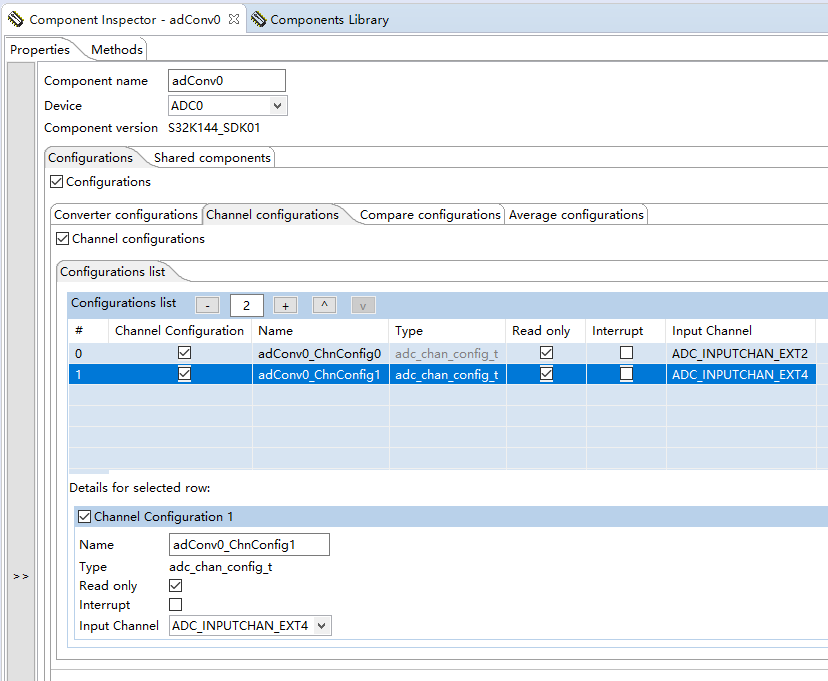Edit the Component name field adConv0
Viewport: 828px width, 681px height.
227,81
